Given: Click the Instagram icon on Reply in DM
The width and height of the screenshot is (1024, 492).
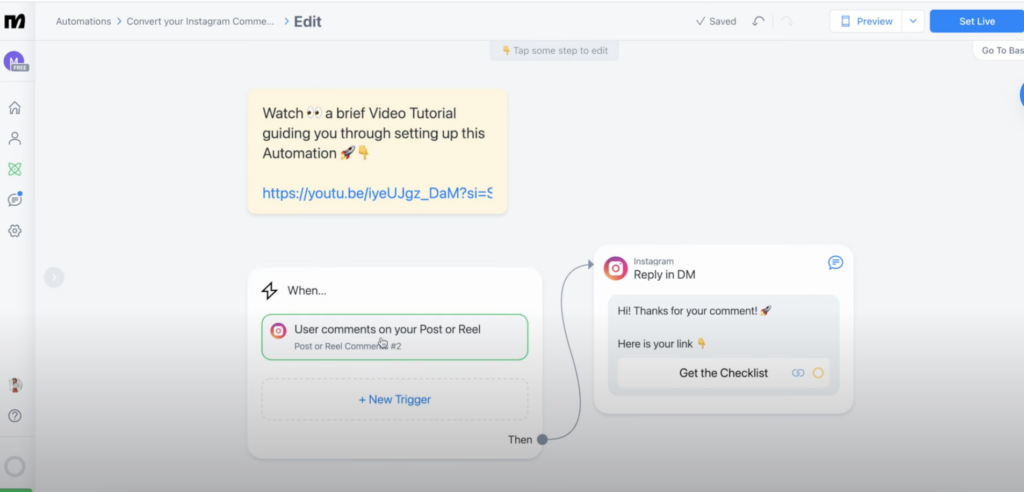Looking at the screenshot, I should (615, 269).
